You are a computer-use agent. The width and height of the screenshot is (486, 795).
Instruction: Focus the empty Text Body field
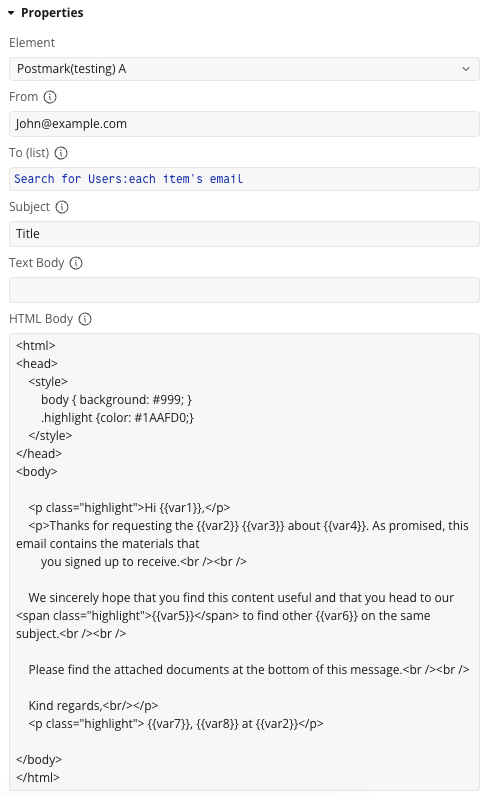click(244, 290)
